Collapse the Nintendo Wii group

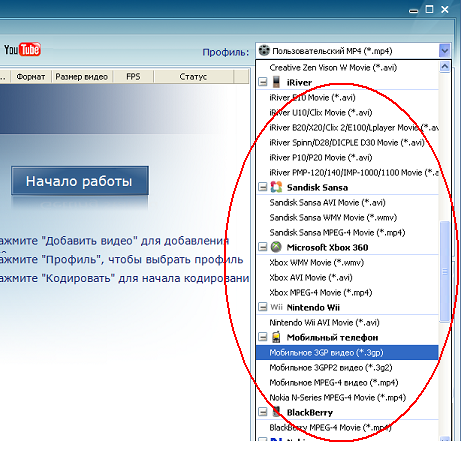point(263,307)
